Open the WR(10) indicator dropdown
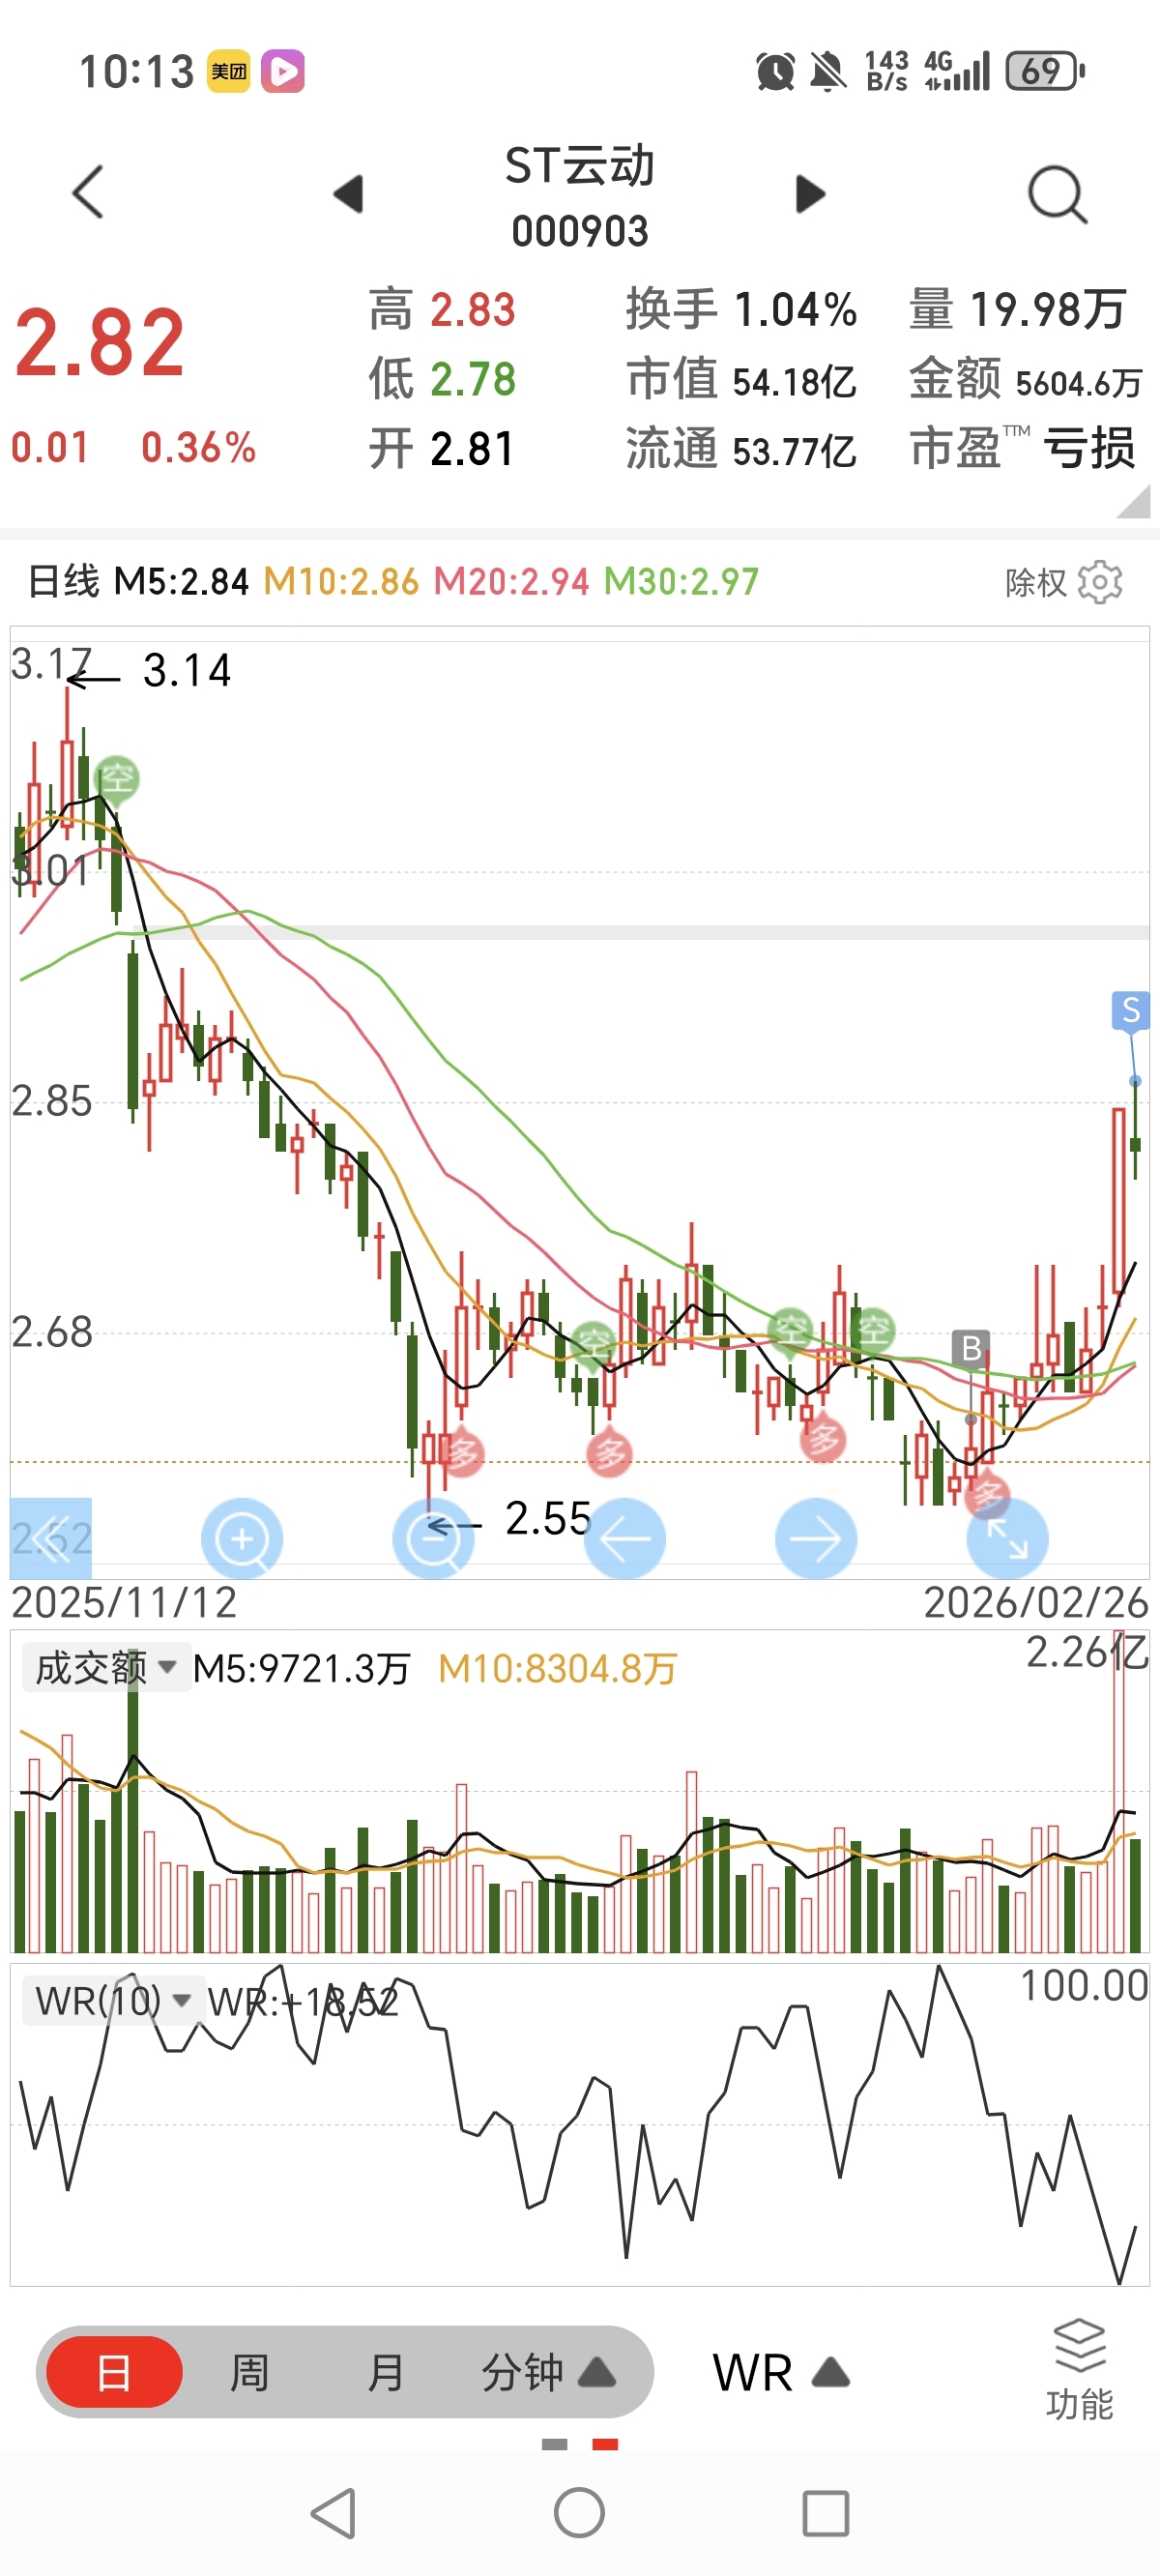Viewport: 1160px width, 2576px height. (112, 2000)
